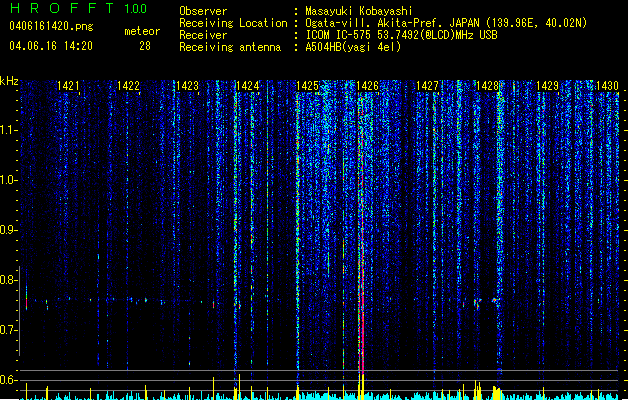The height and width of the screenshot is (400, 629).
Task: Click the 1425 time marker
Action: point(307,86)
